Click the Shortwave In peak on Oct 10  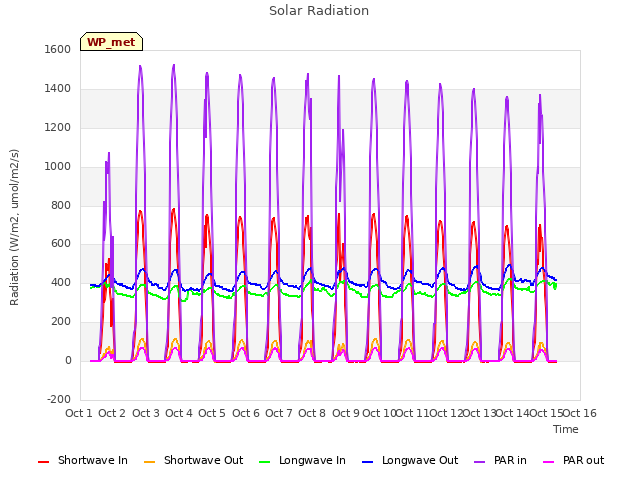373,214
